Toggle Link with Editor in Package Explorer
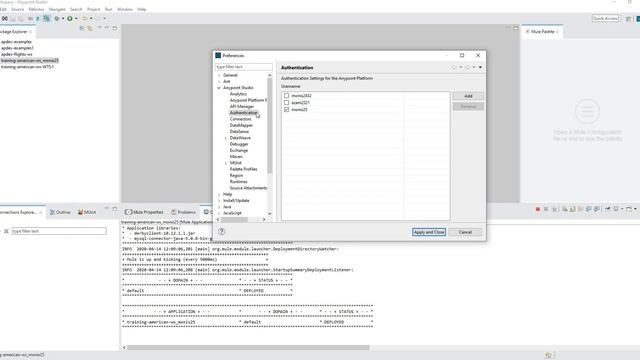Viewport: 640px width, 360px height. pyautogui.click(x=90, y=28)
